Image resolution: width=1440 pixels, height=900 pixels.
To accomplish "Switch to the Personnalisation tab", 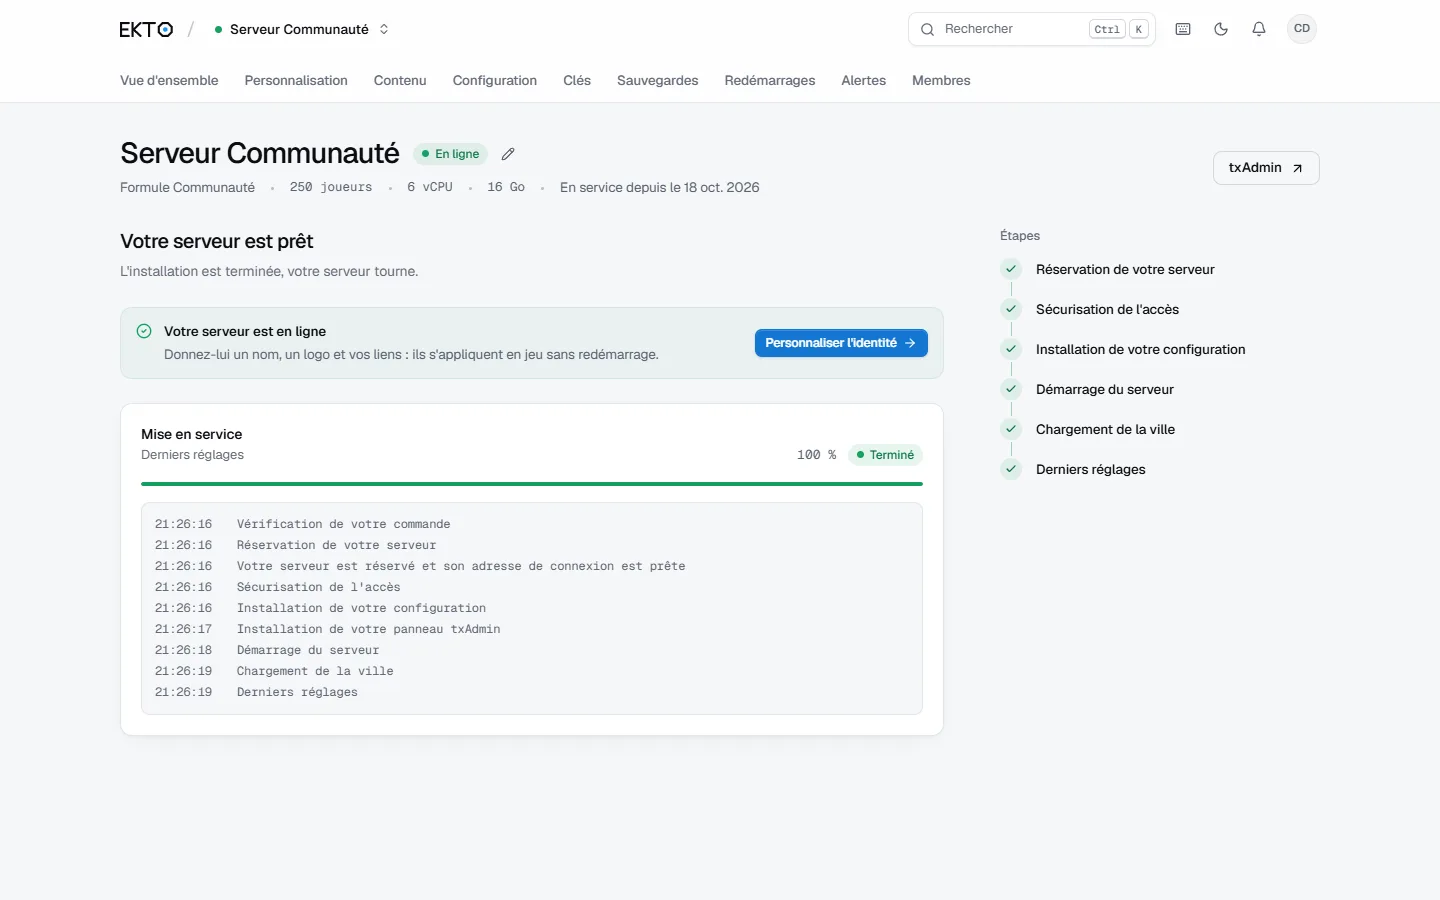I will 296,80.
